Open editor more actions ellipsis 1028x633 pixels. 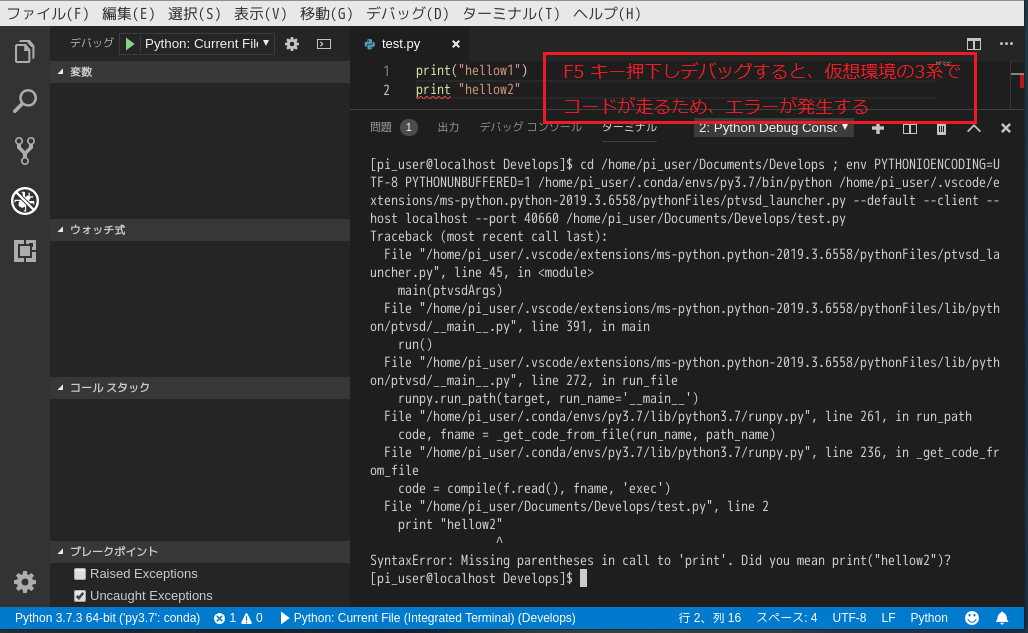click(1006, 44)
